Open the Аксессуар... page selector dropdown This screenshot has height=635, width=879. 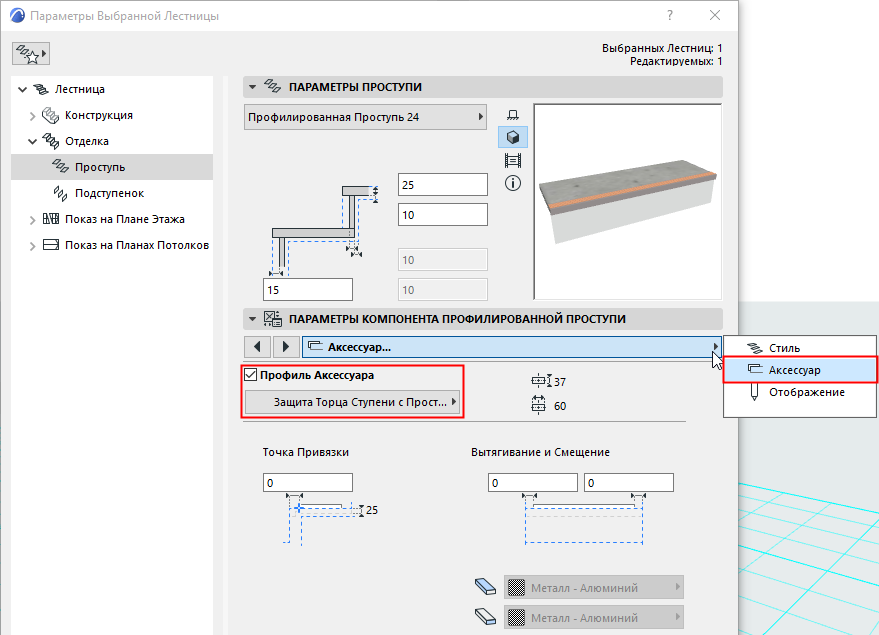[512, 347]
